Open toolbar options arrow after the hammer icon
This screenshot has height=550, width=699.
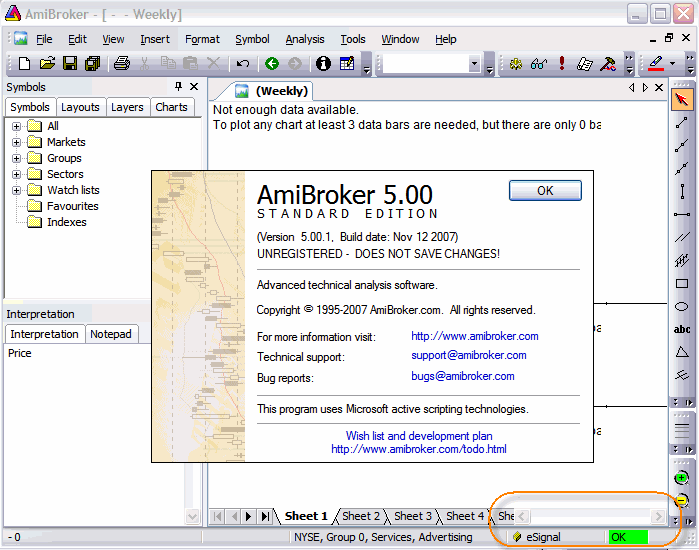(x=629, y=64)
